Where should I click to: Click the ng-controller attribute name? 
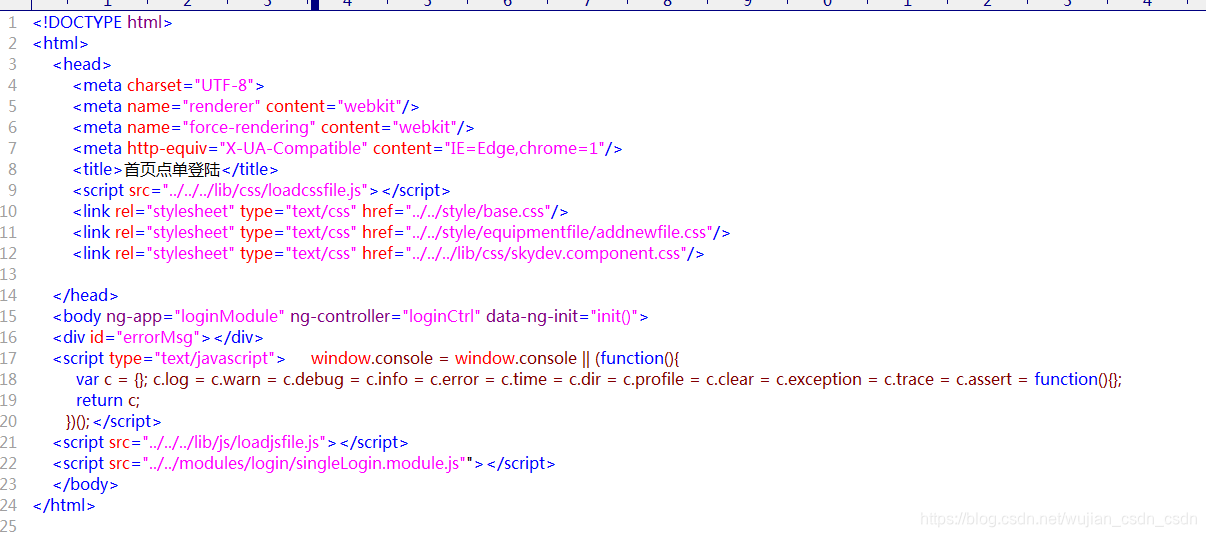coord(341,316)
